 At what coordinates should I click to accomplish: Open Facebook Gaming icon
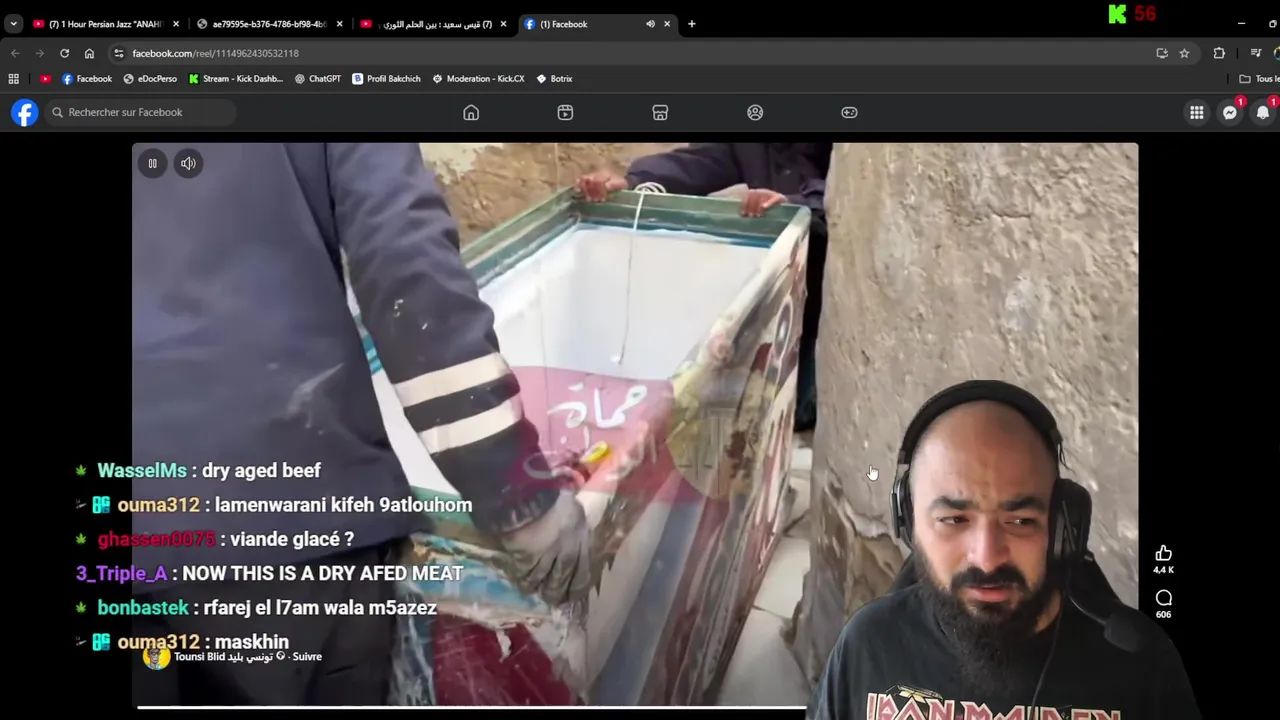tap(849, 113)
